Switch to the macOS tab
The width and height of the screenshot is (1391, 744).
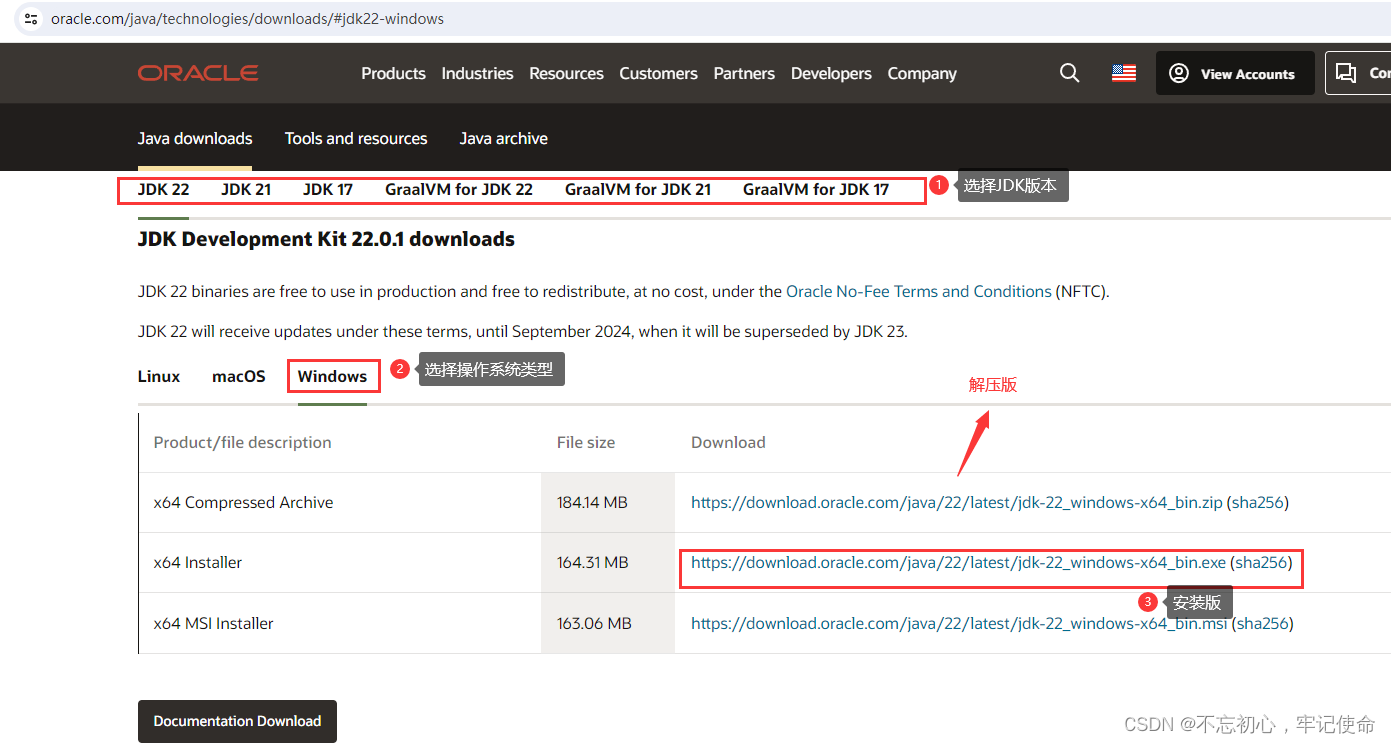[x=239, y=376]
